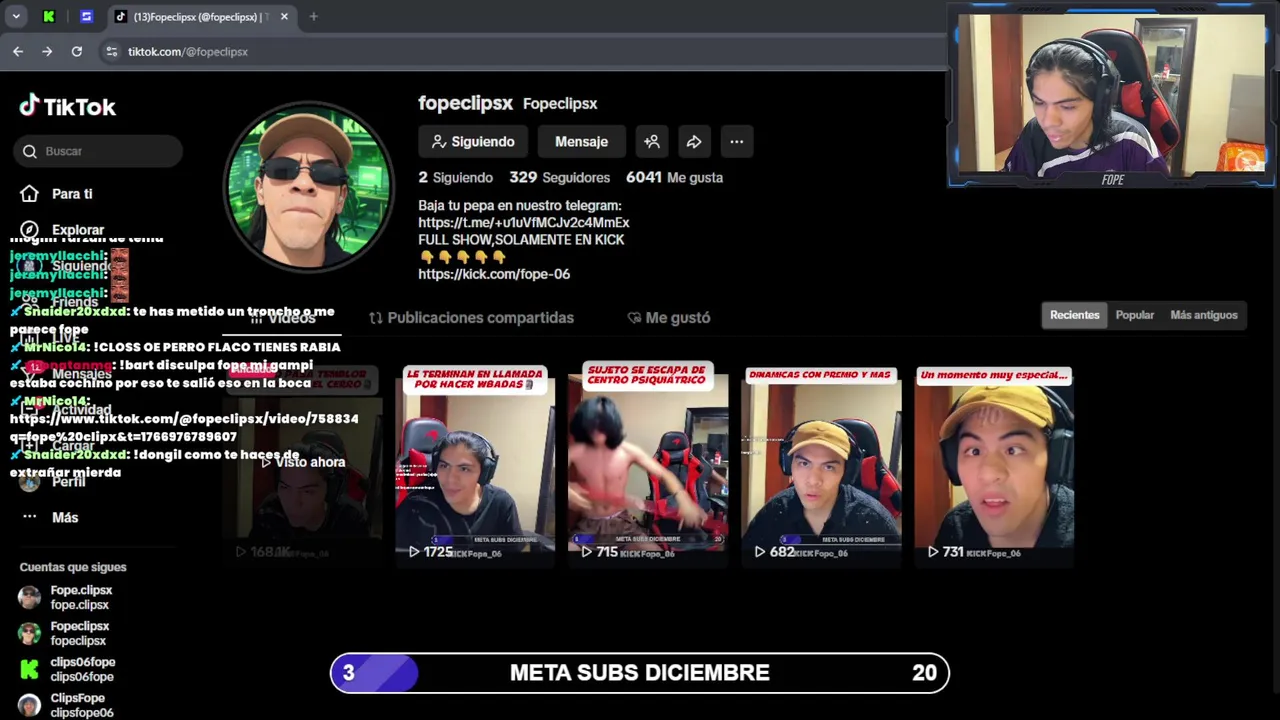Switch to the green Kick pinned tab

pyautogui.click(x=49, y=16)
